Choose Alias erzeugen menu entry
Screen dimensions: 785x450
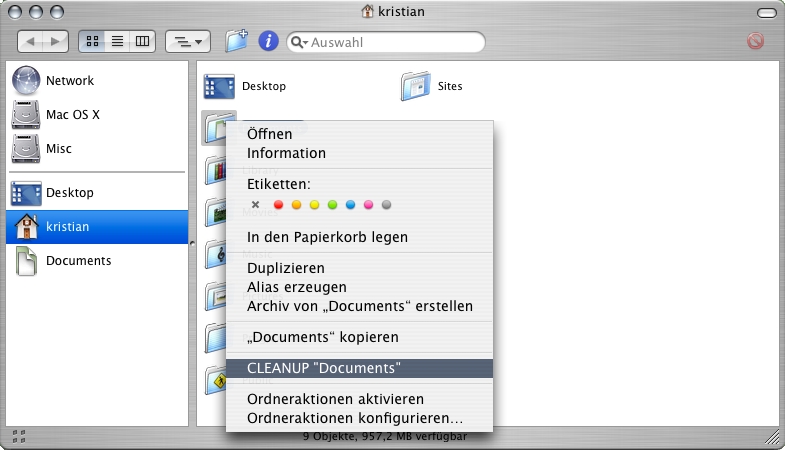click(x=359, y=287)
